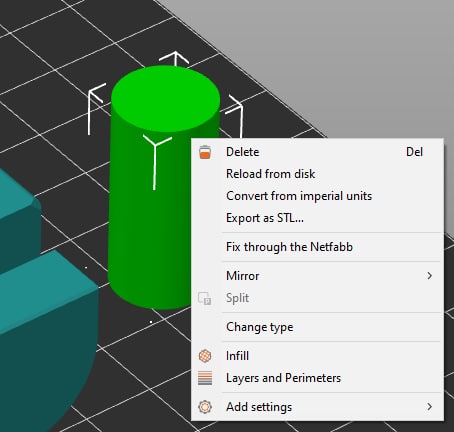Select Reload from disk
The image size is (454, 432).
tap(317, 174)
